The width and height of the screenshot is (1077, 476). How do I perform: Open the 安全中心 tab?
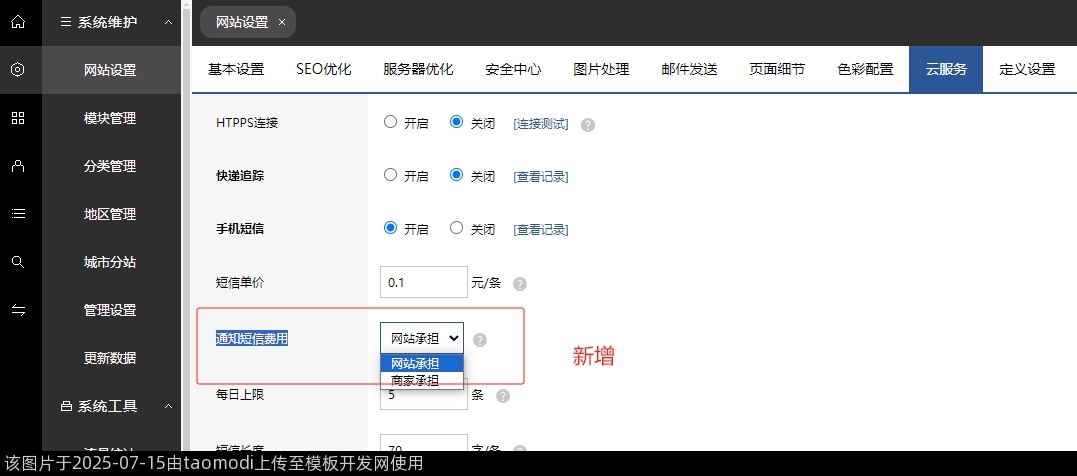click(x=513, y=69)
